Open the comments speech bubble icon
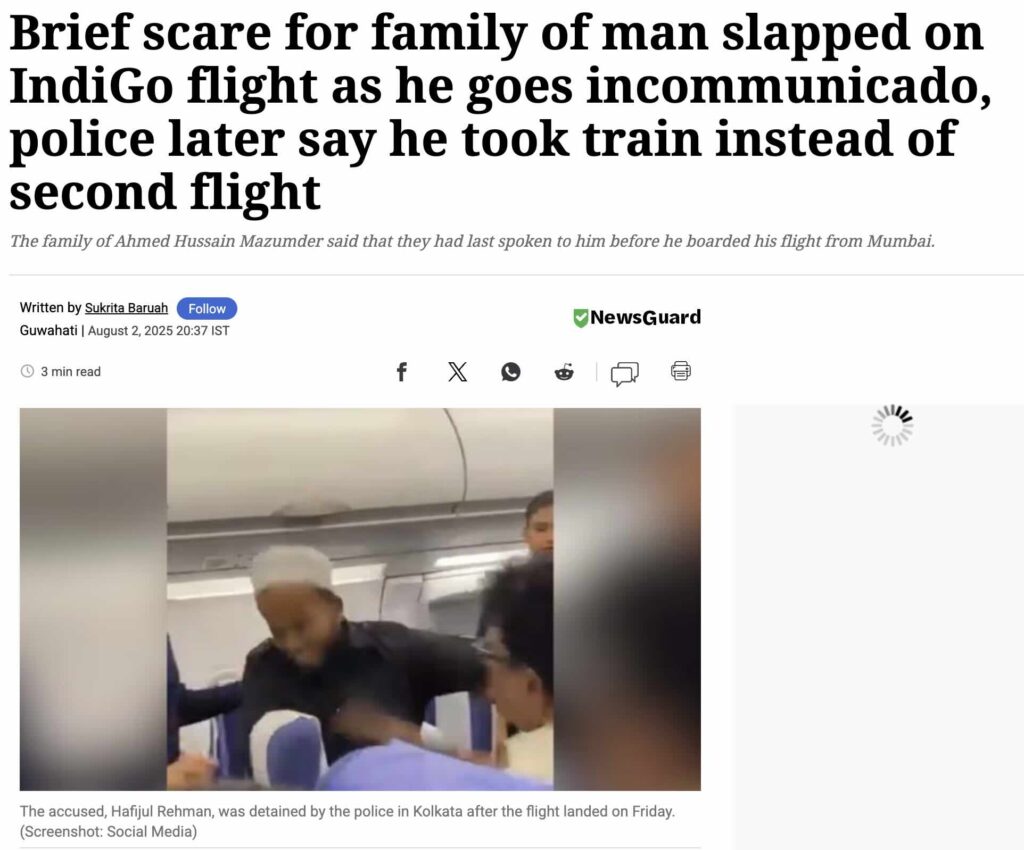 (x=624, y=374)
